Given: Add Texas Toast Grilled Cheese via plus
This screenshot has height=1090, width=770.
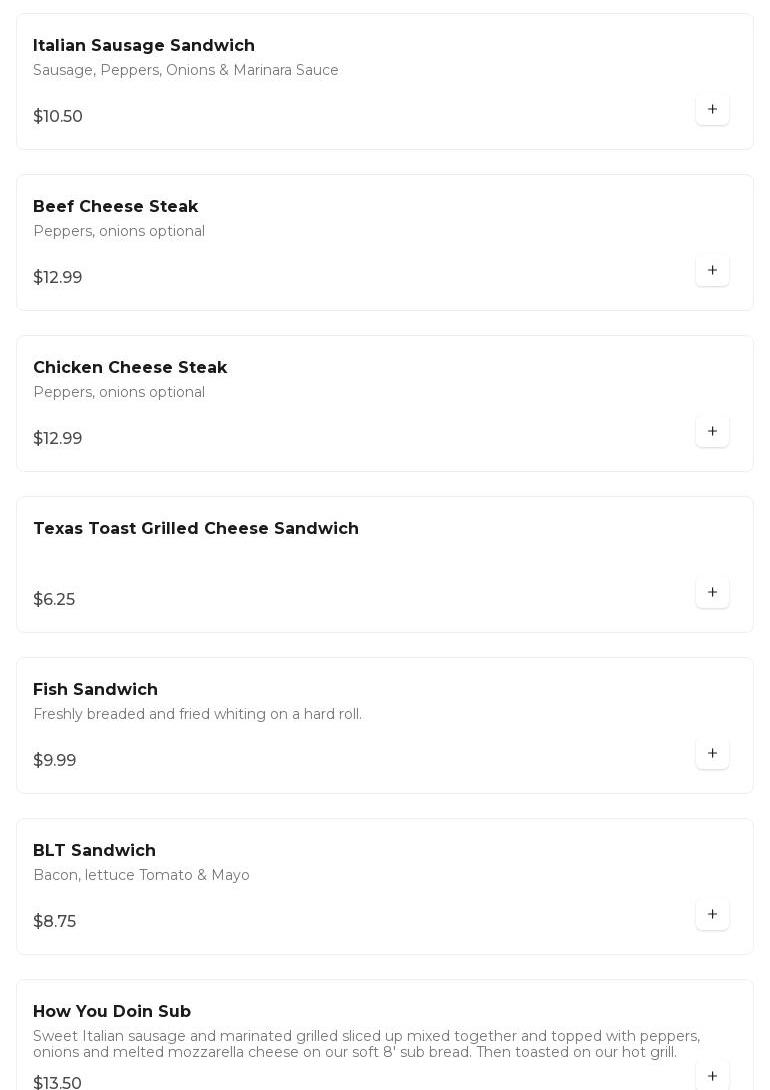Looking at the screenshot, I should click(712, 592).
